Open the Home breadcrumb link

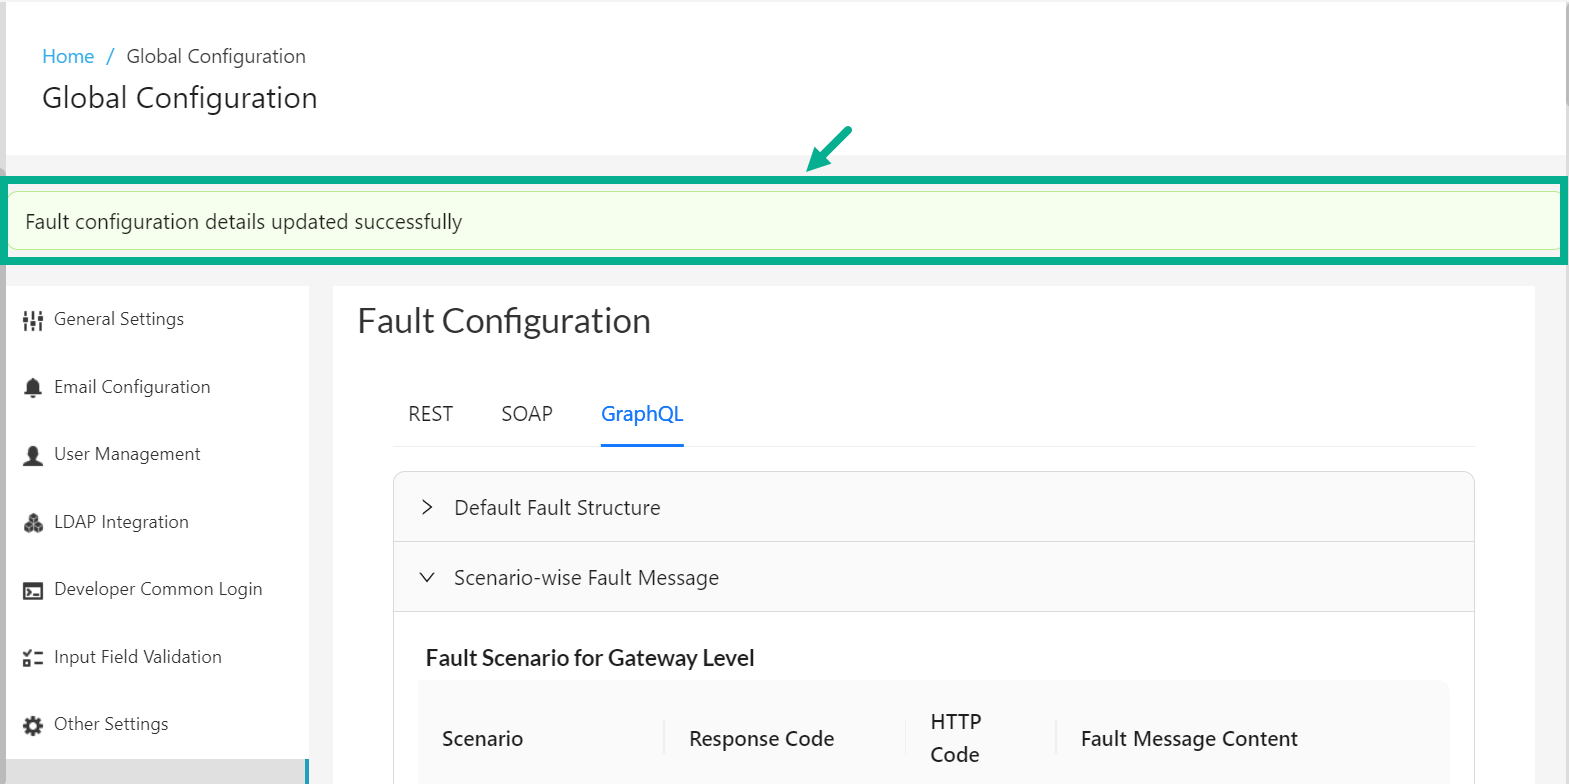click(68, 56)
